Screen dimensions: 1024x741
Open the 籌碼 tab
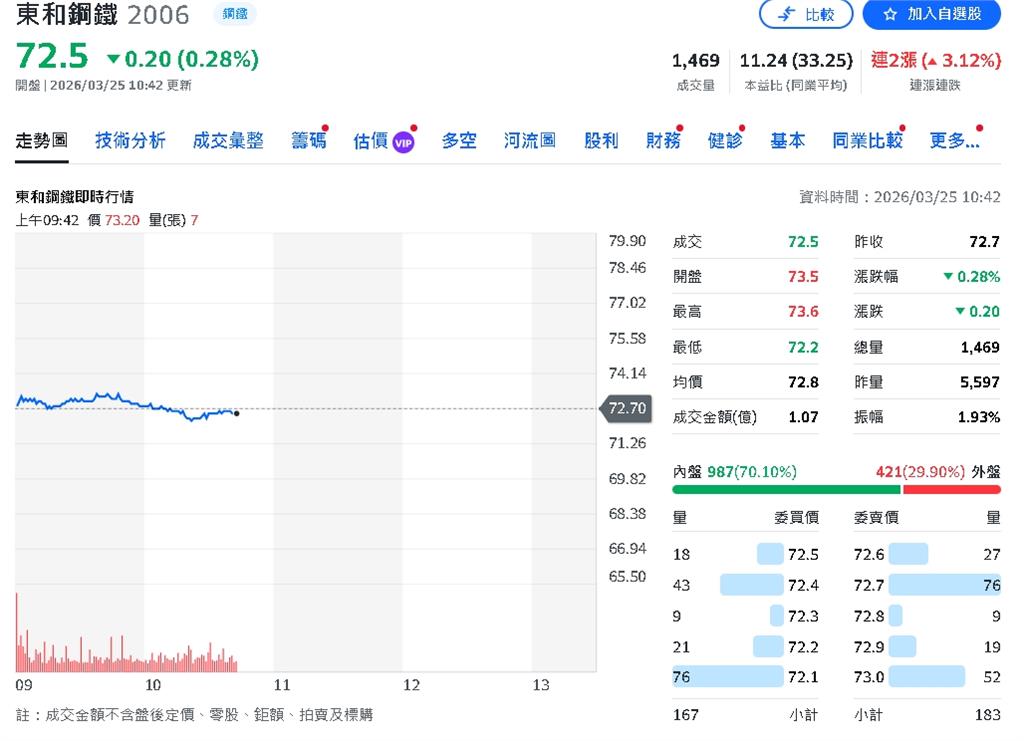point(309,140)
